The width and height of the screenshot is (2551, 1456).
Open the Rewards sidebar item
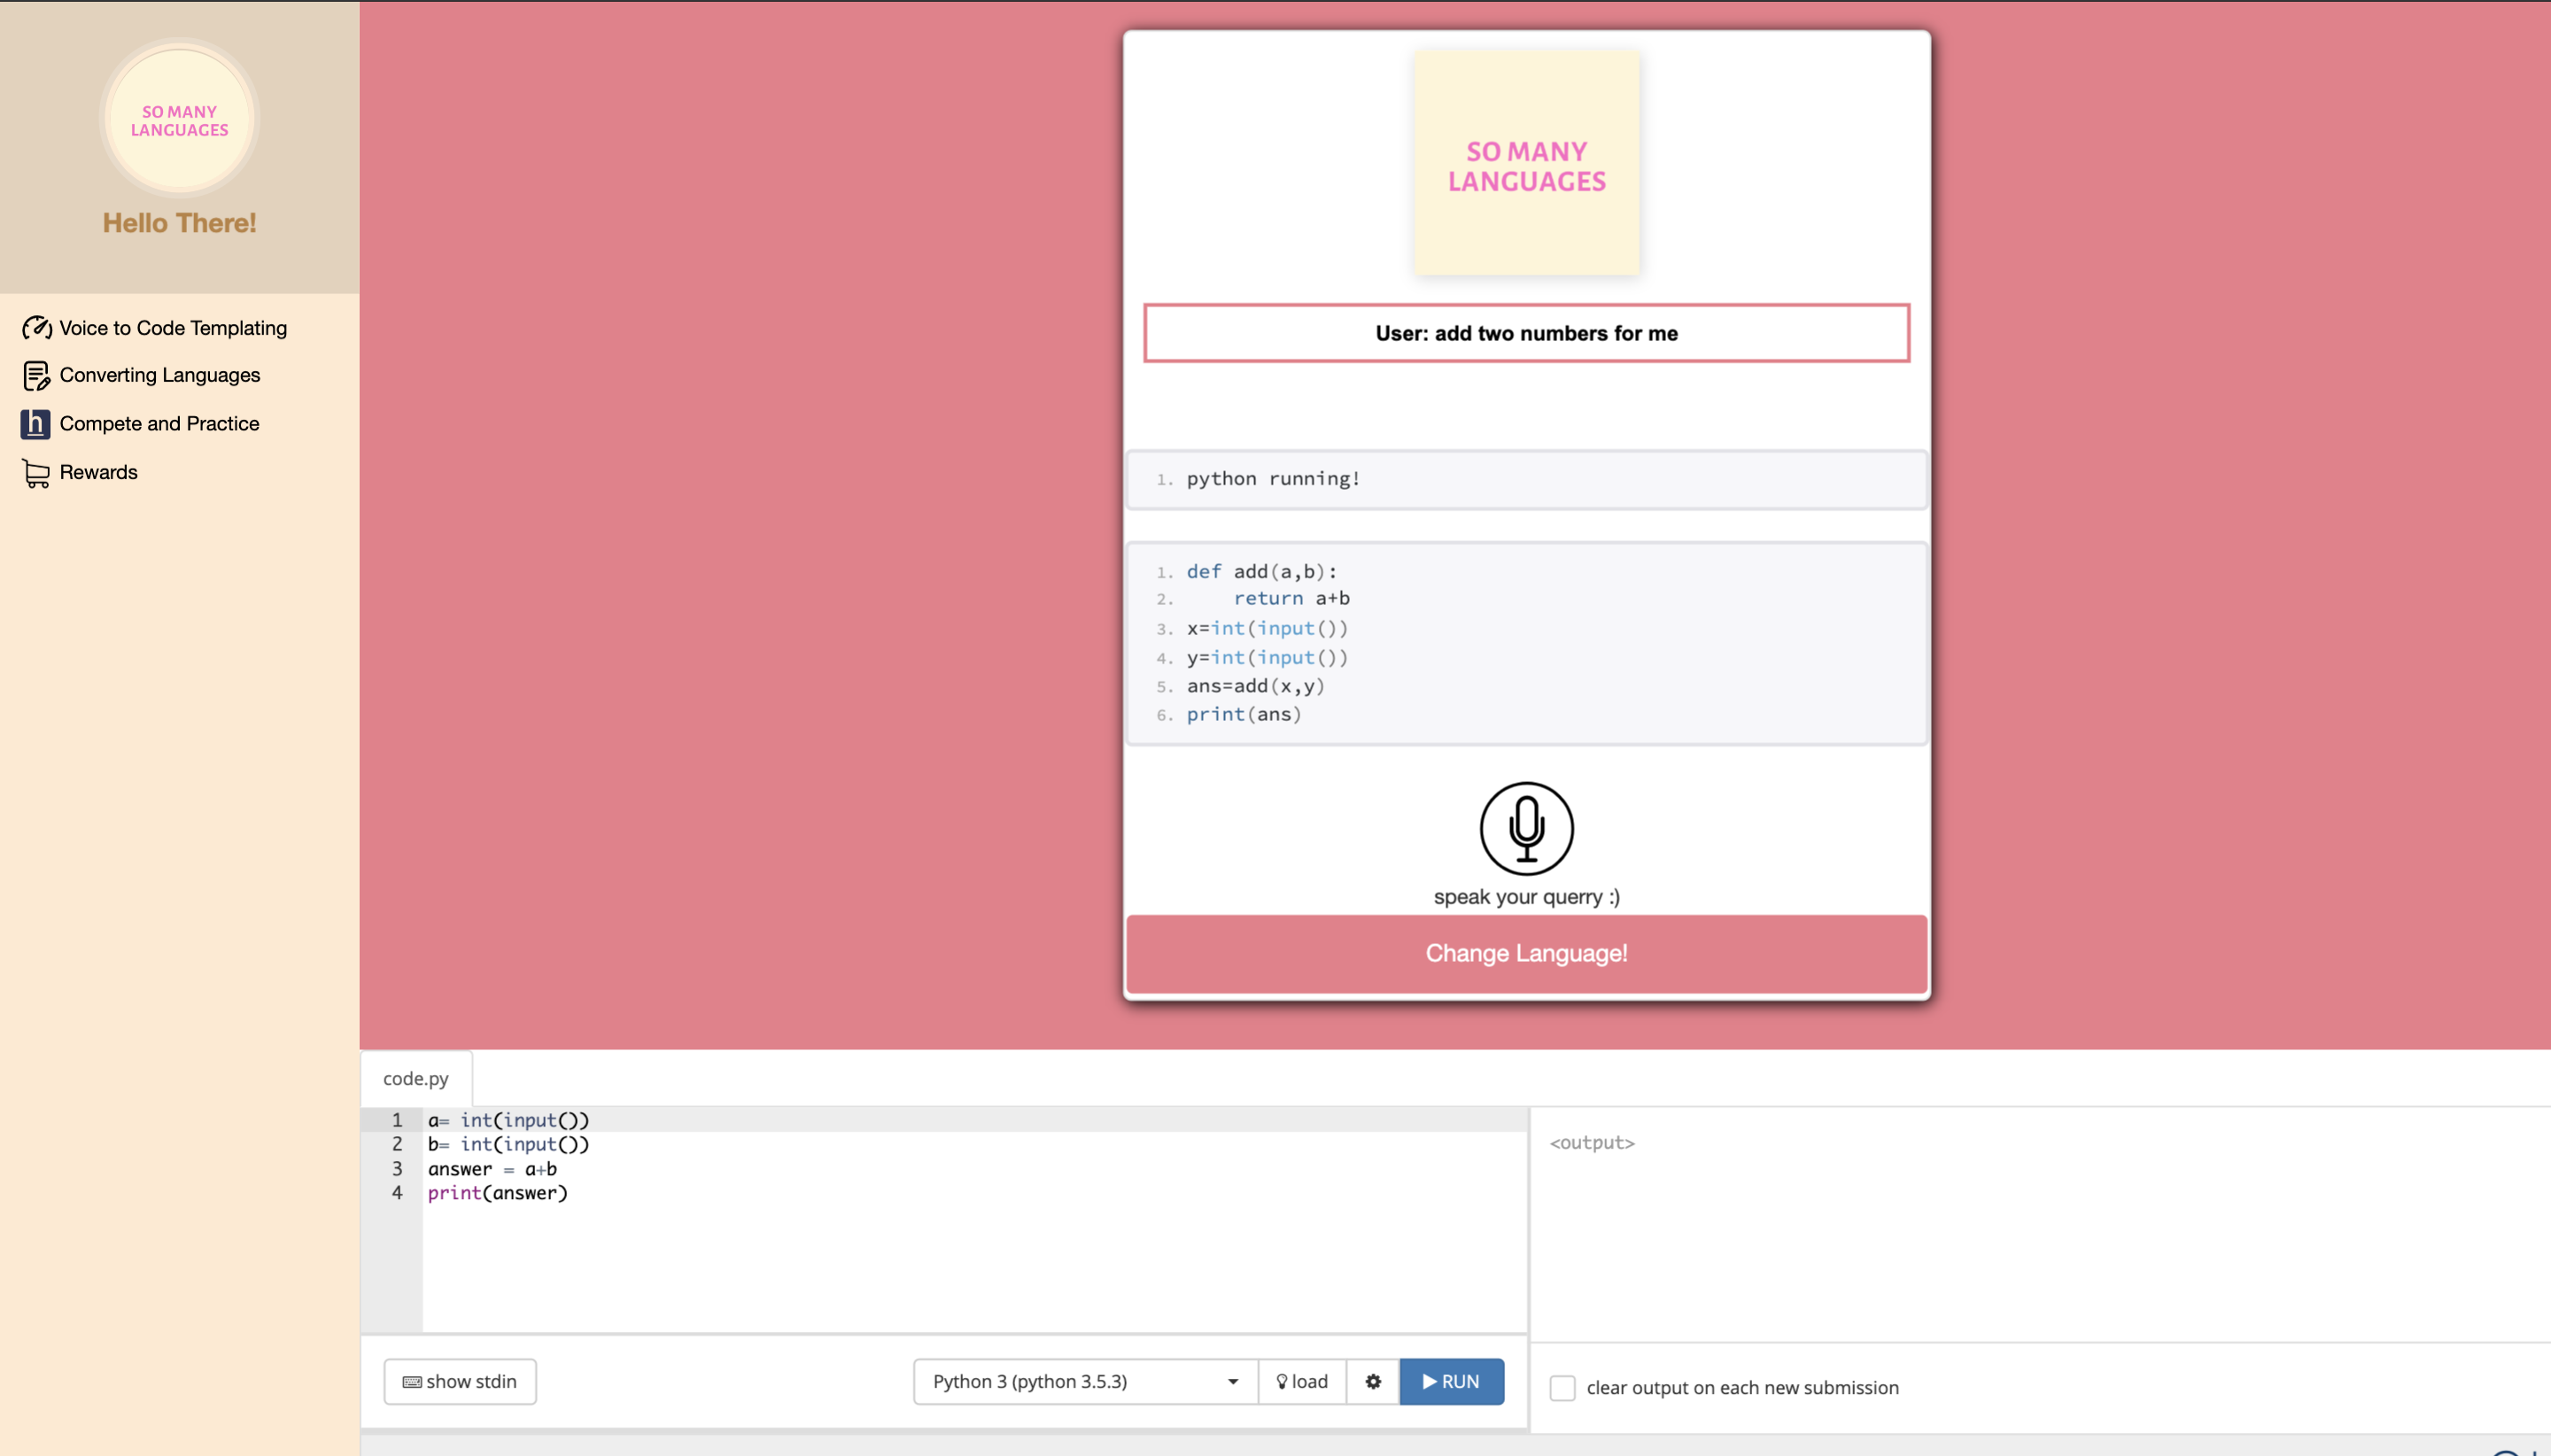coord(98,472)
